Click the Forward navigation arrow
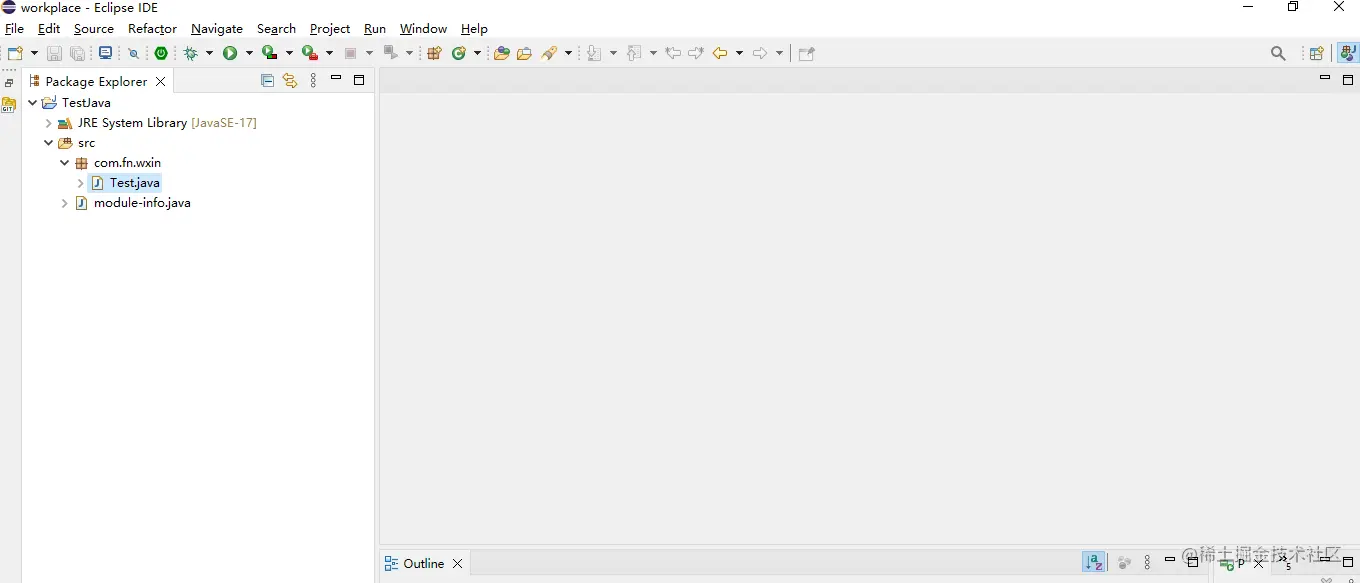 (x=760, y=53)
